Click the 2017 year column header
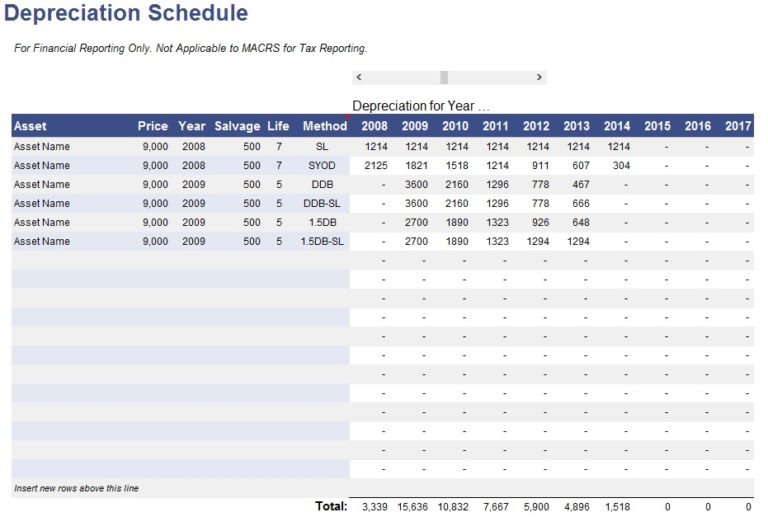Screen dimensions: 768x531 point(738,126)
